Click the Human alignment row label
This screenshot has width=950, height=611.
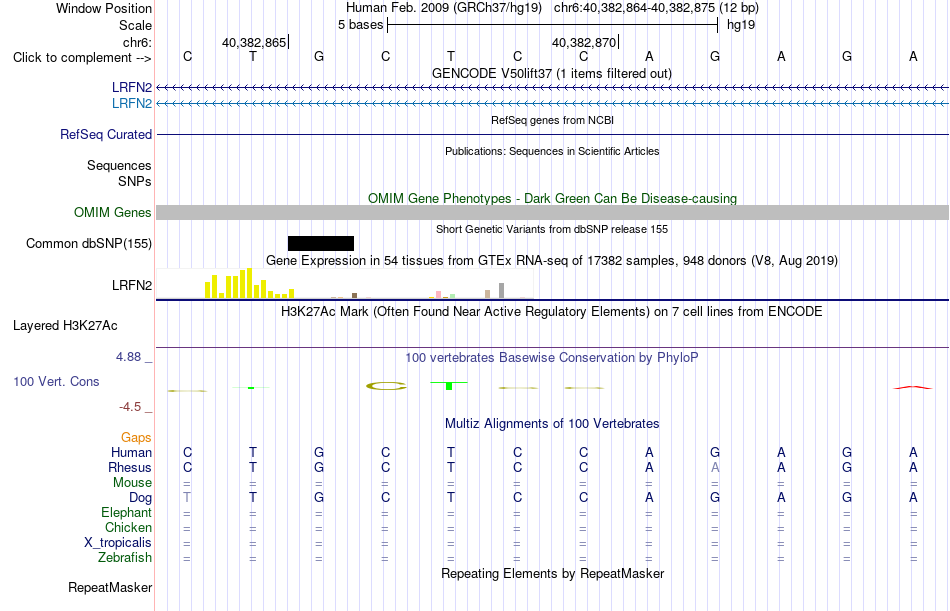pos(131,453)
